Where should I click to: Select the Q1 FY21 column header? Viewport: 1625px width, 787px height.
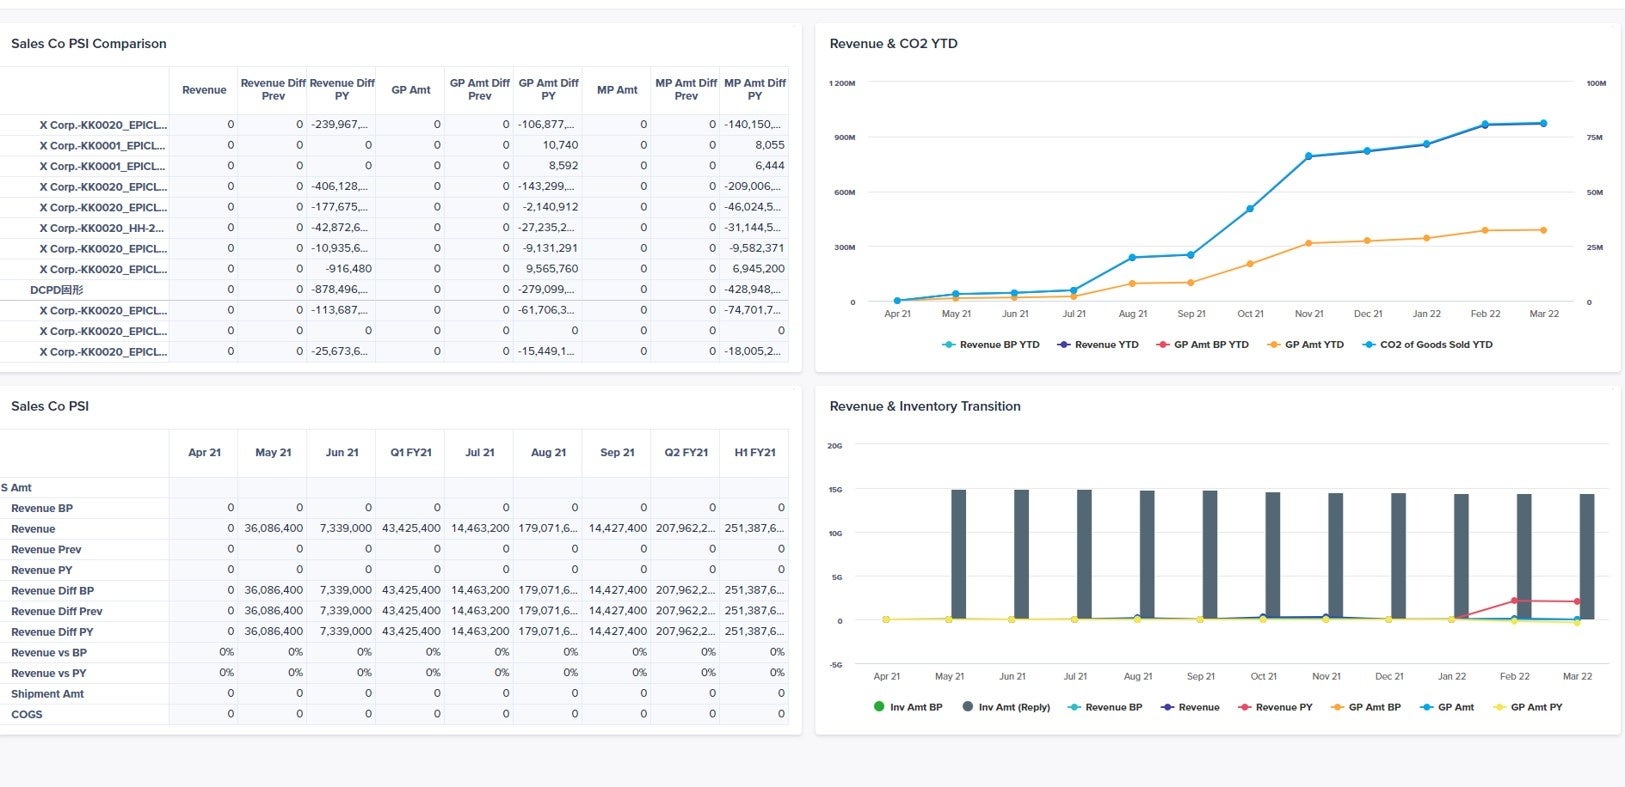click(x=411, y=453)
